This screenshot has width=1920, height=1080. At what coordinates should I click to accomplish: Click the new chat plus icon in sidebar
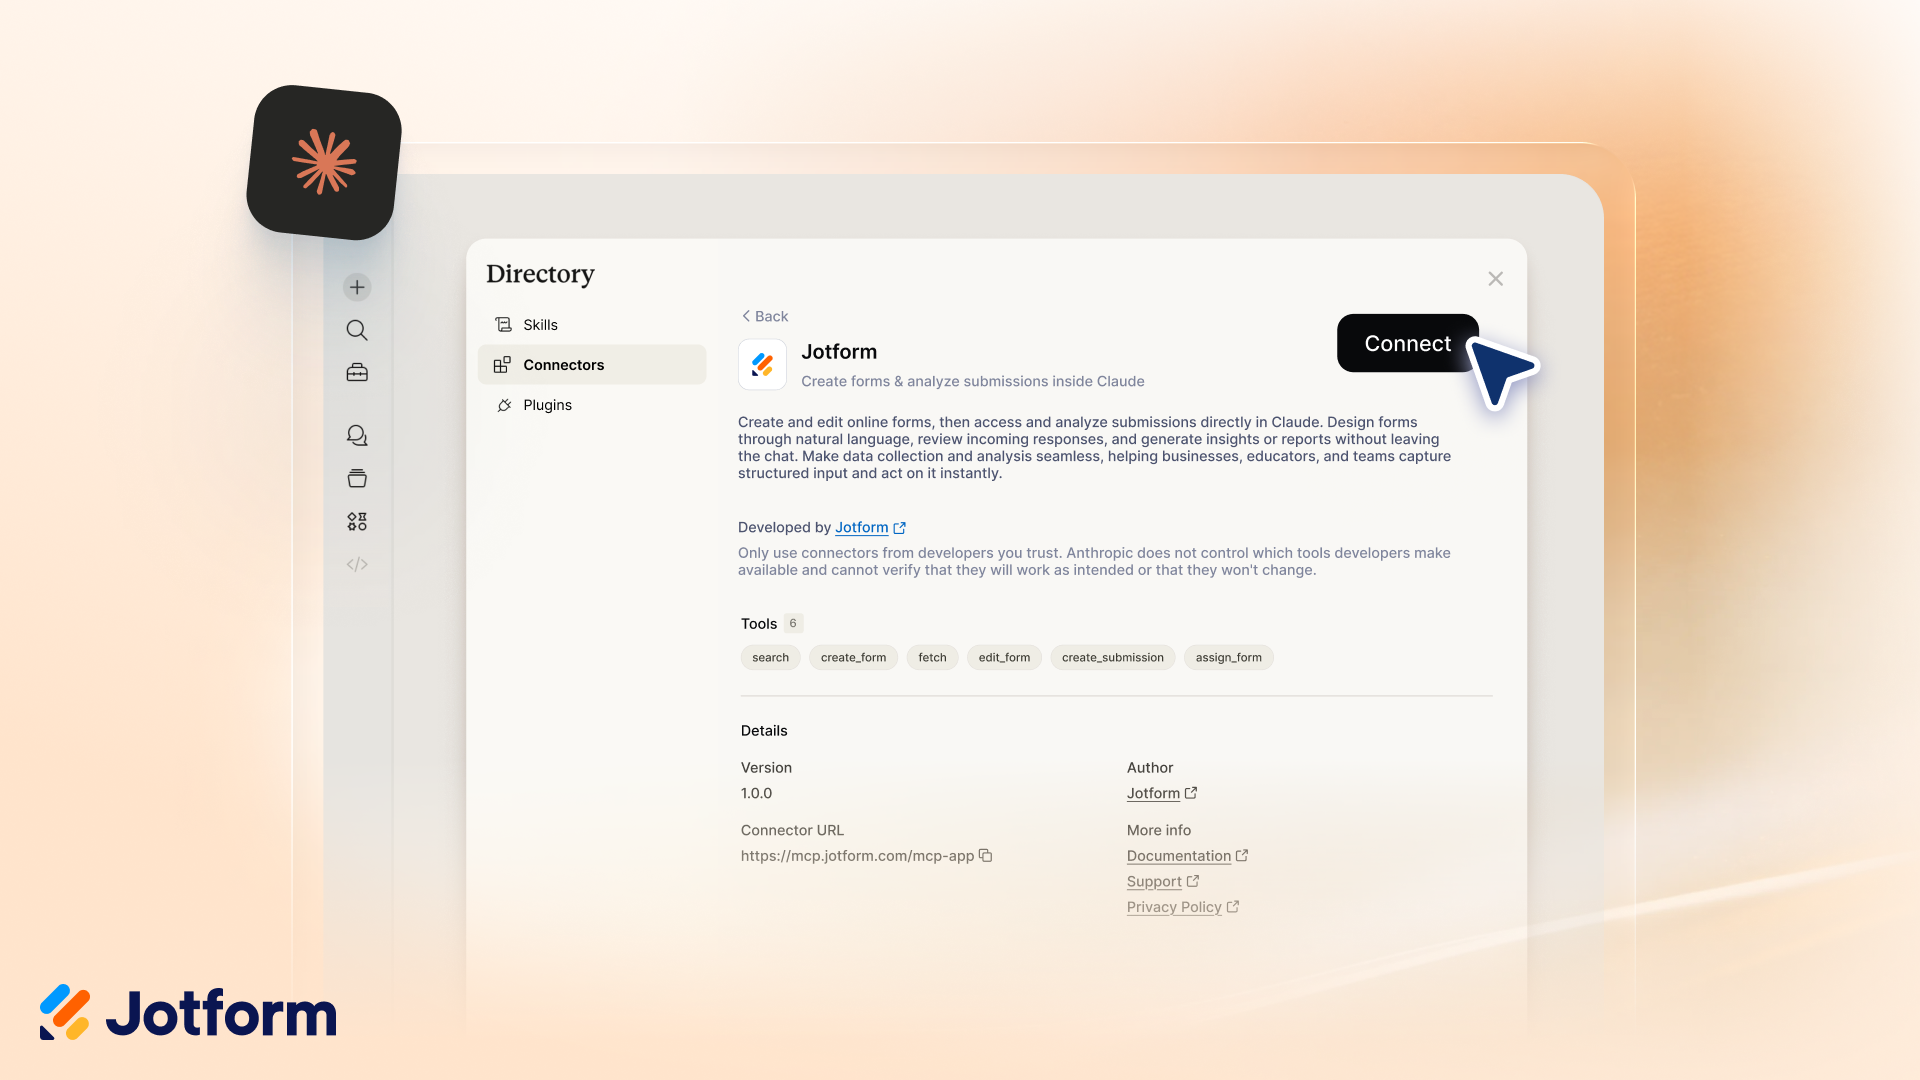click(357, 287)
